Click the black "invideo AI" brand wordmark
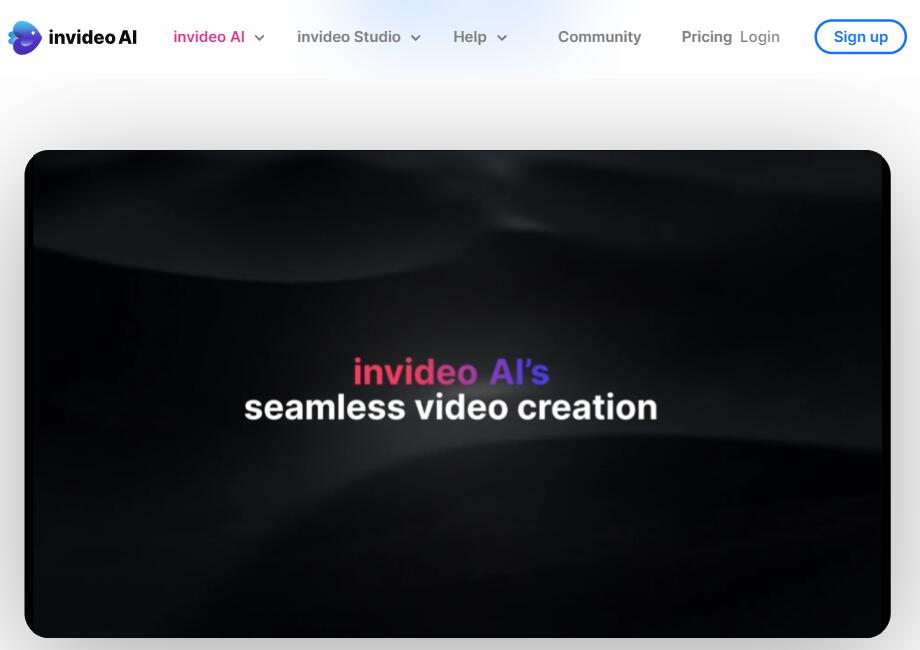Viewport: 920px width, 650px height. [x=93, y=38]
